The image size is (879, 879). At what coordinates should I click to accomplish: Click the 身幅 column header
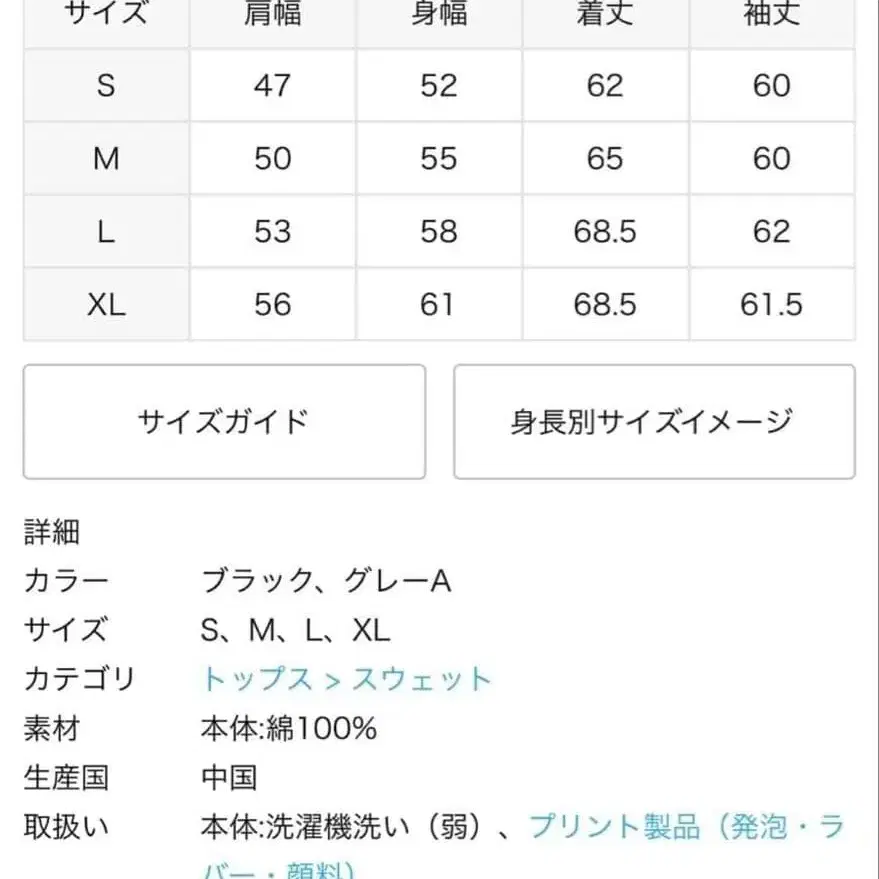point(438,15)
